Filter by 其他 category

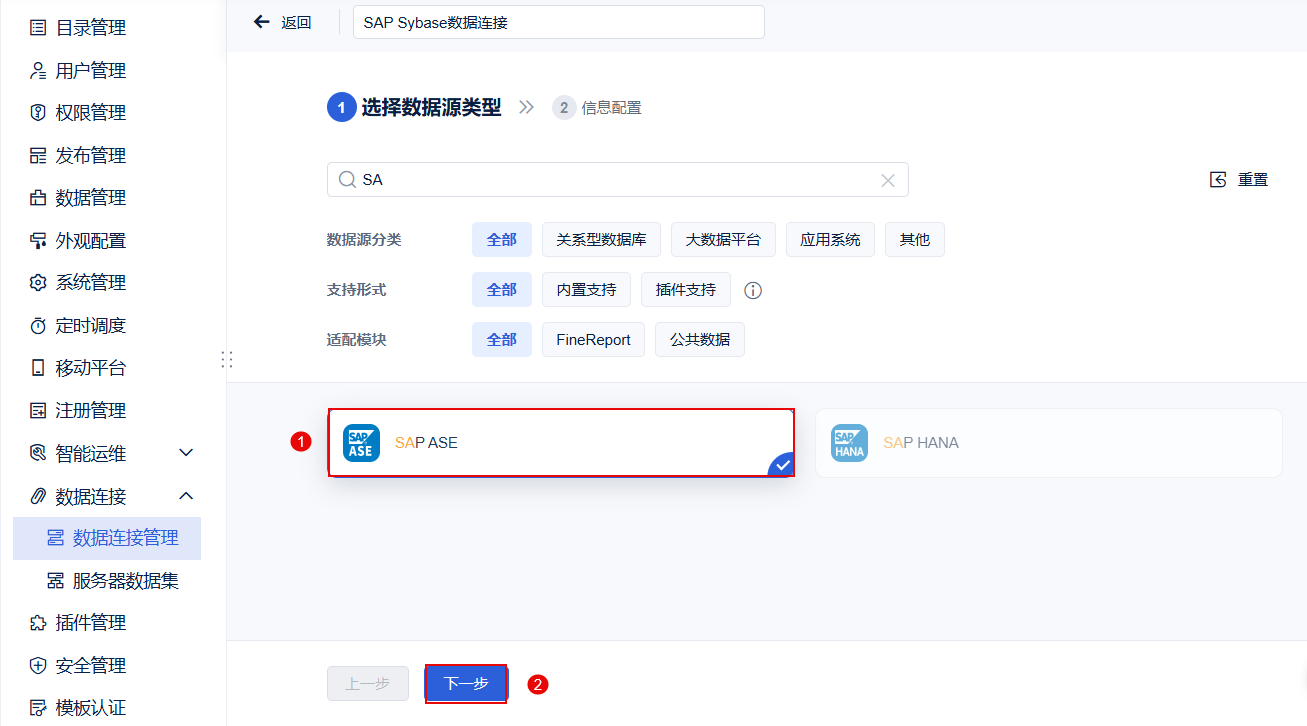click(915, 240)
